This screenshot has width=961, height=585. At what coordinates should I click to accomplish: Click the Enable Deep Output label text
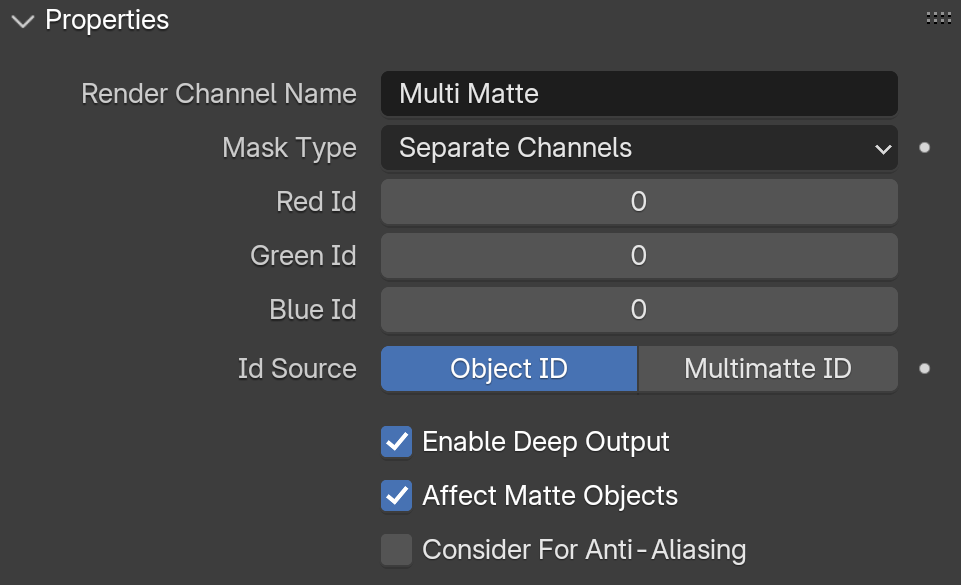pos(545,442)
